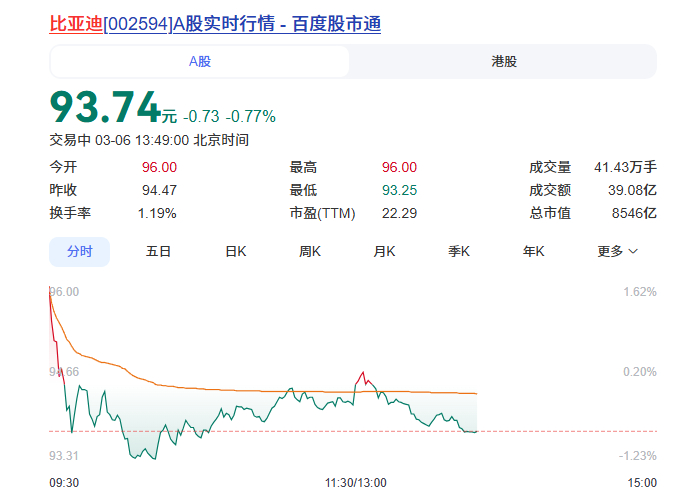The image size is (692, 499).
Task: Click the 15:00 time axis label
Action: click(642, 483)
